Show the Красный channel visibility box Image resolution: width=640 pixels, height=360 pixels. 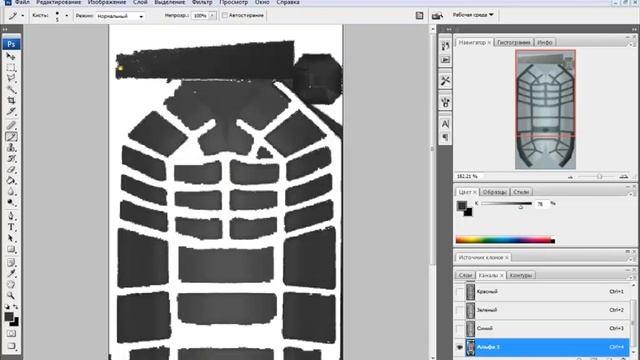460,292
